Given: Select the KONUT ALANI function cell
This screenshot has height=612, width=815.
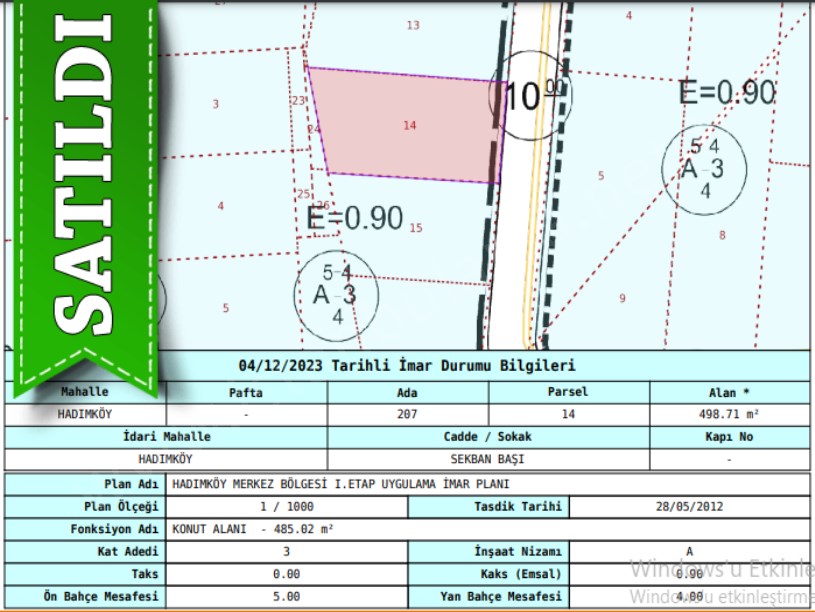Looking at the screenshot, I should pyautogui.click(x=253, y=529).
